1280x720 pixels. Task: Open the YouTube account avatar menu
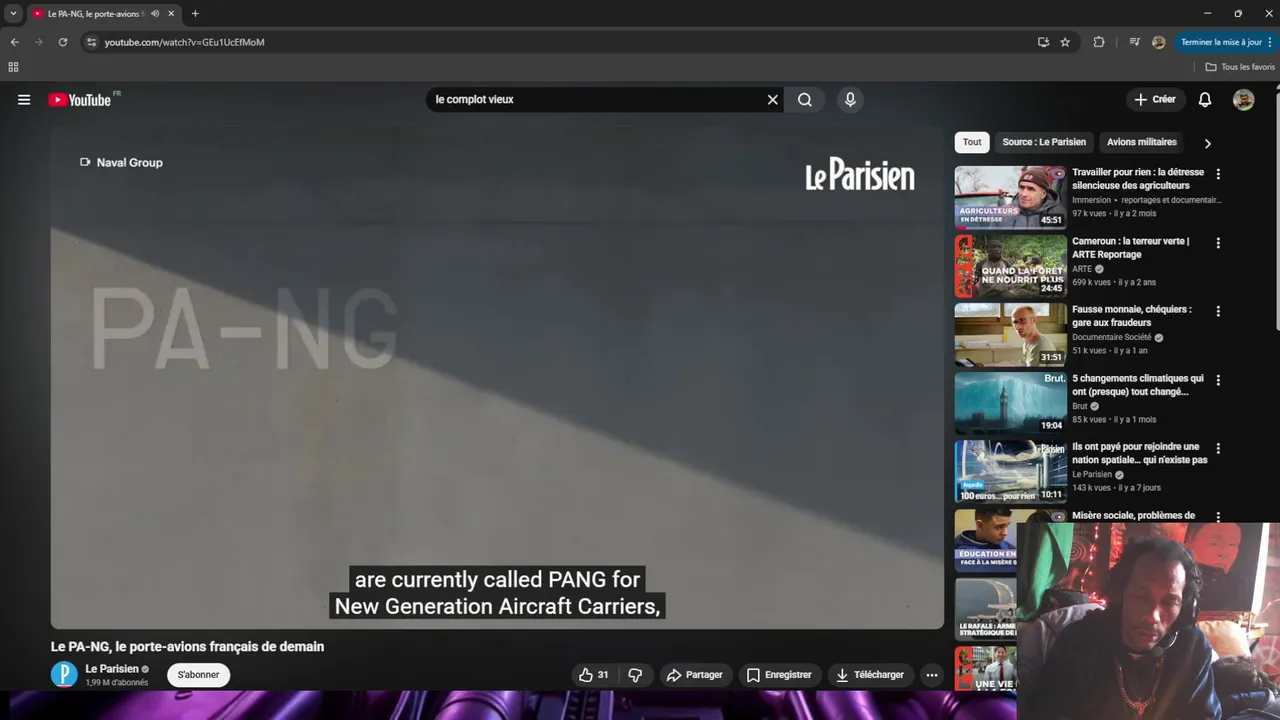tap(1243, 100)
